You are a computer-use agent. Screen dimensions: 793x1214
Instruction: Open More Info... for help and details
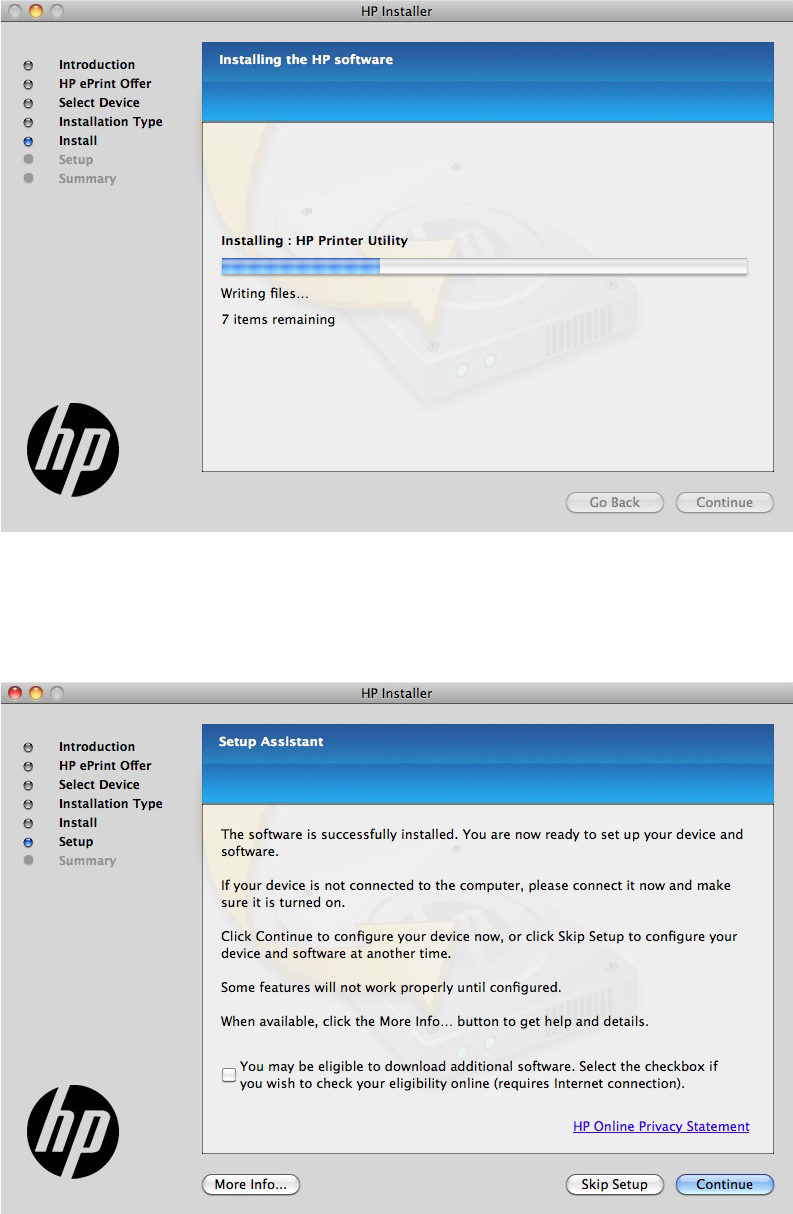[250, 1184]
